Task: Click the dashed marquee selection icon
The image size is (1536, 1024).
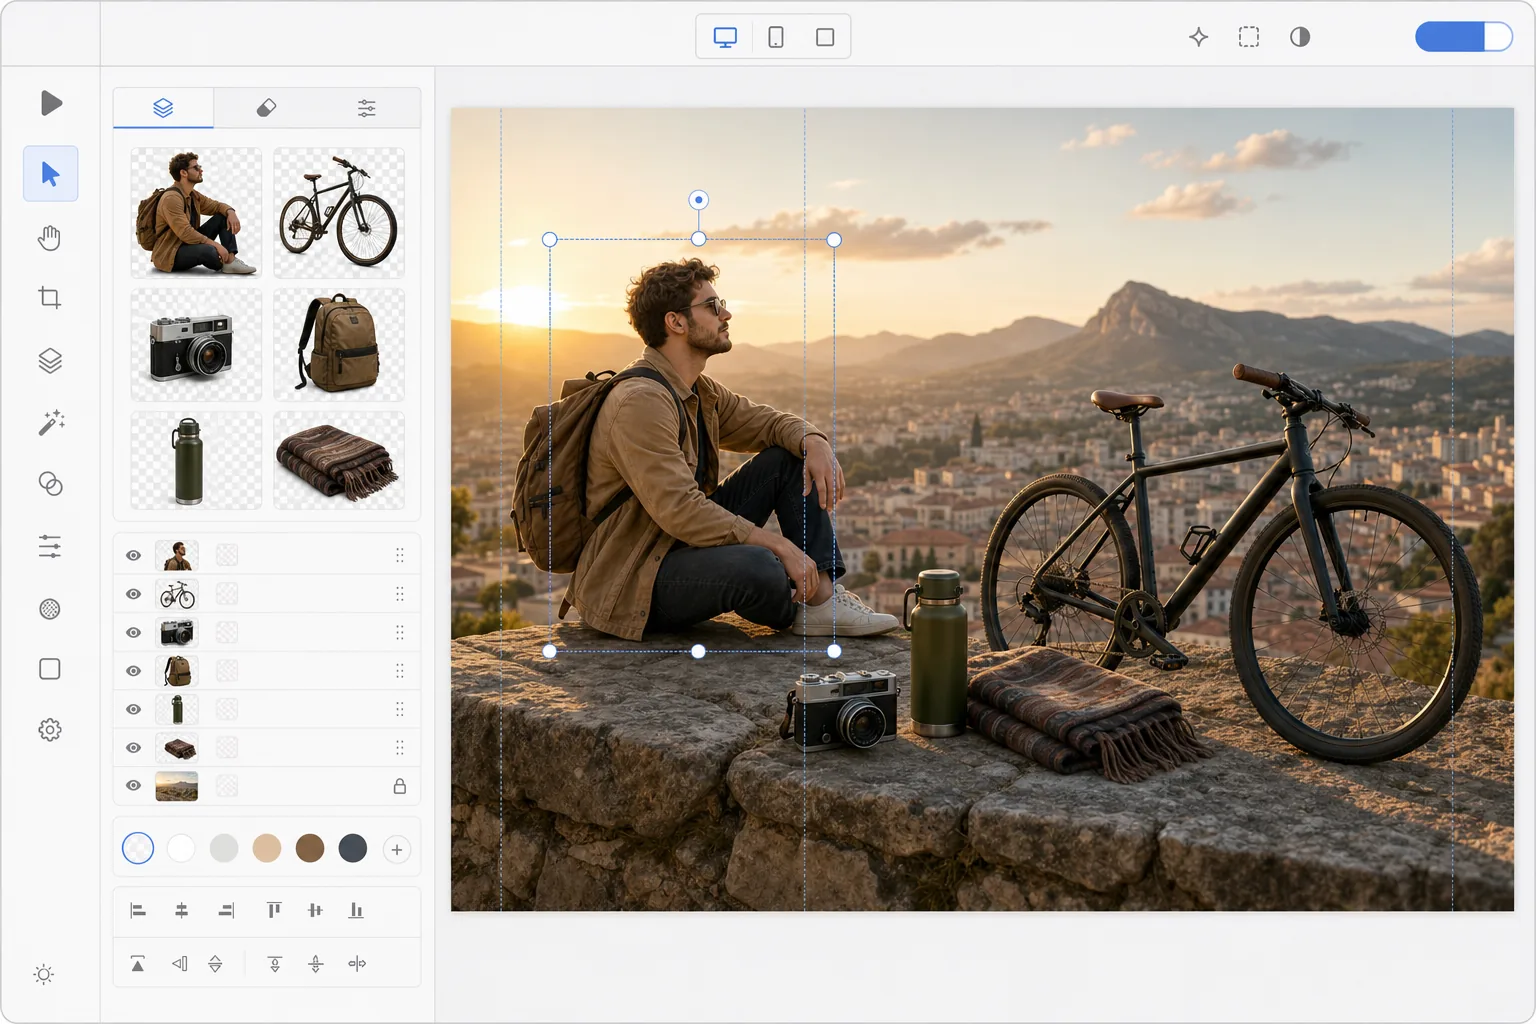Action: (x=1249, y=37)
